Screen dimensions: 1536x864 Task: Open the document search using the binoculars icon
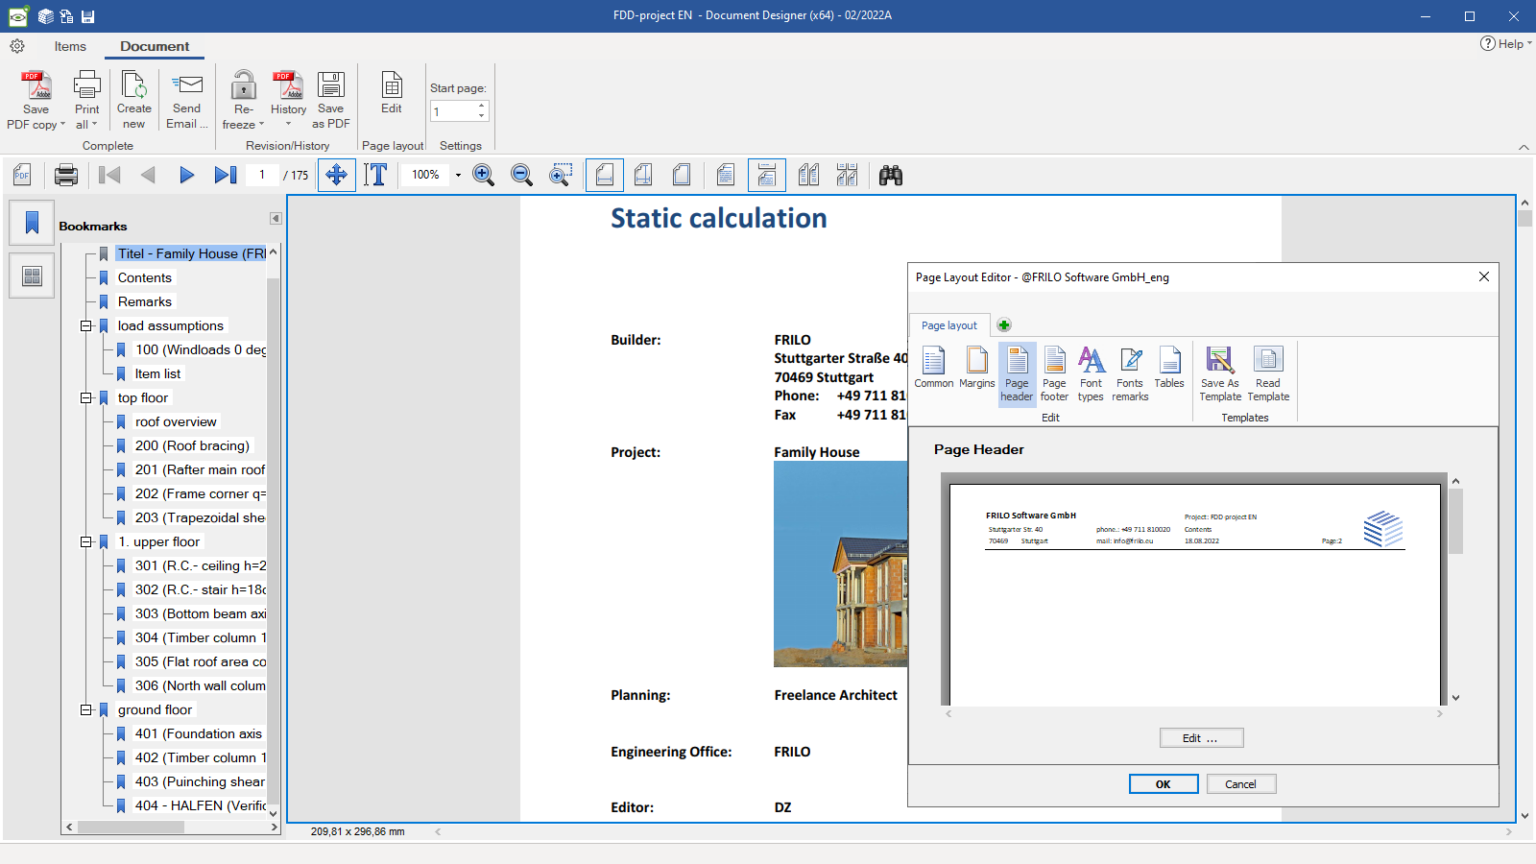click(x=890, y=175)
